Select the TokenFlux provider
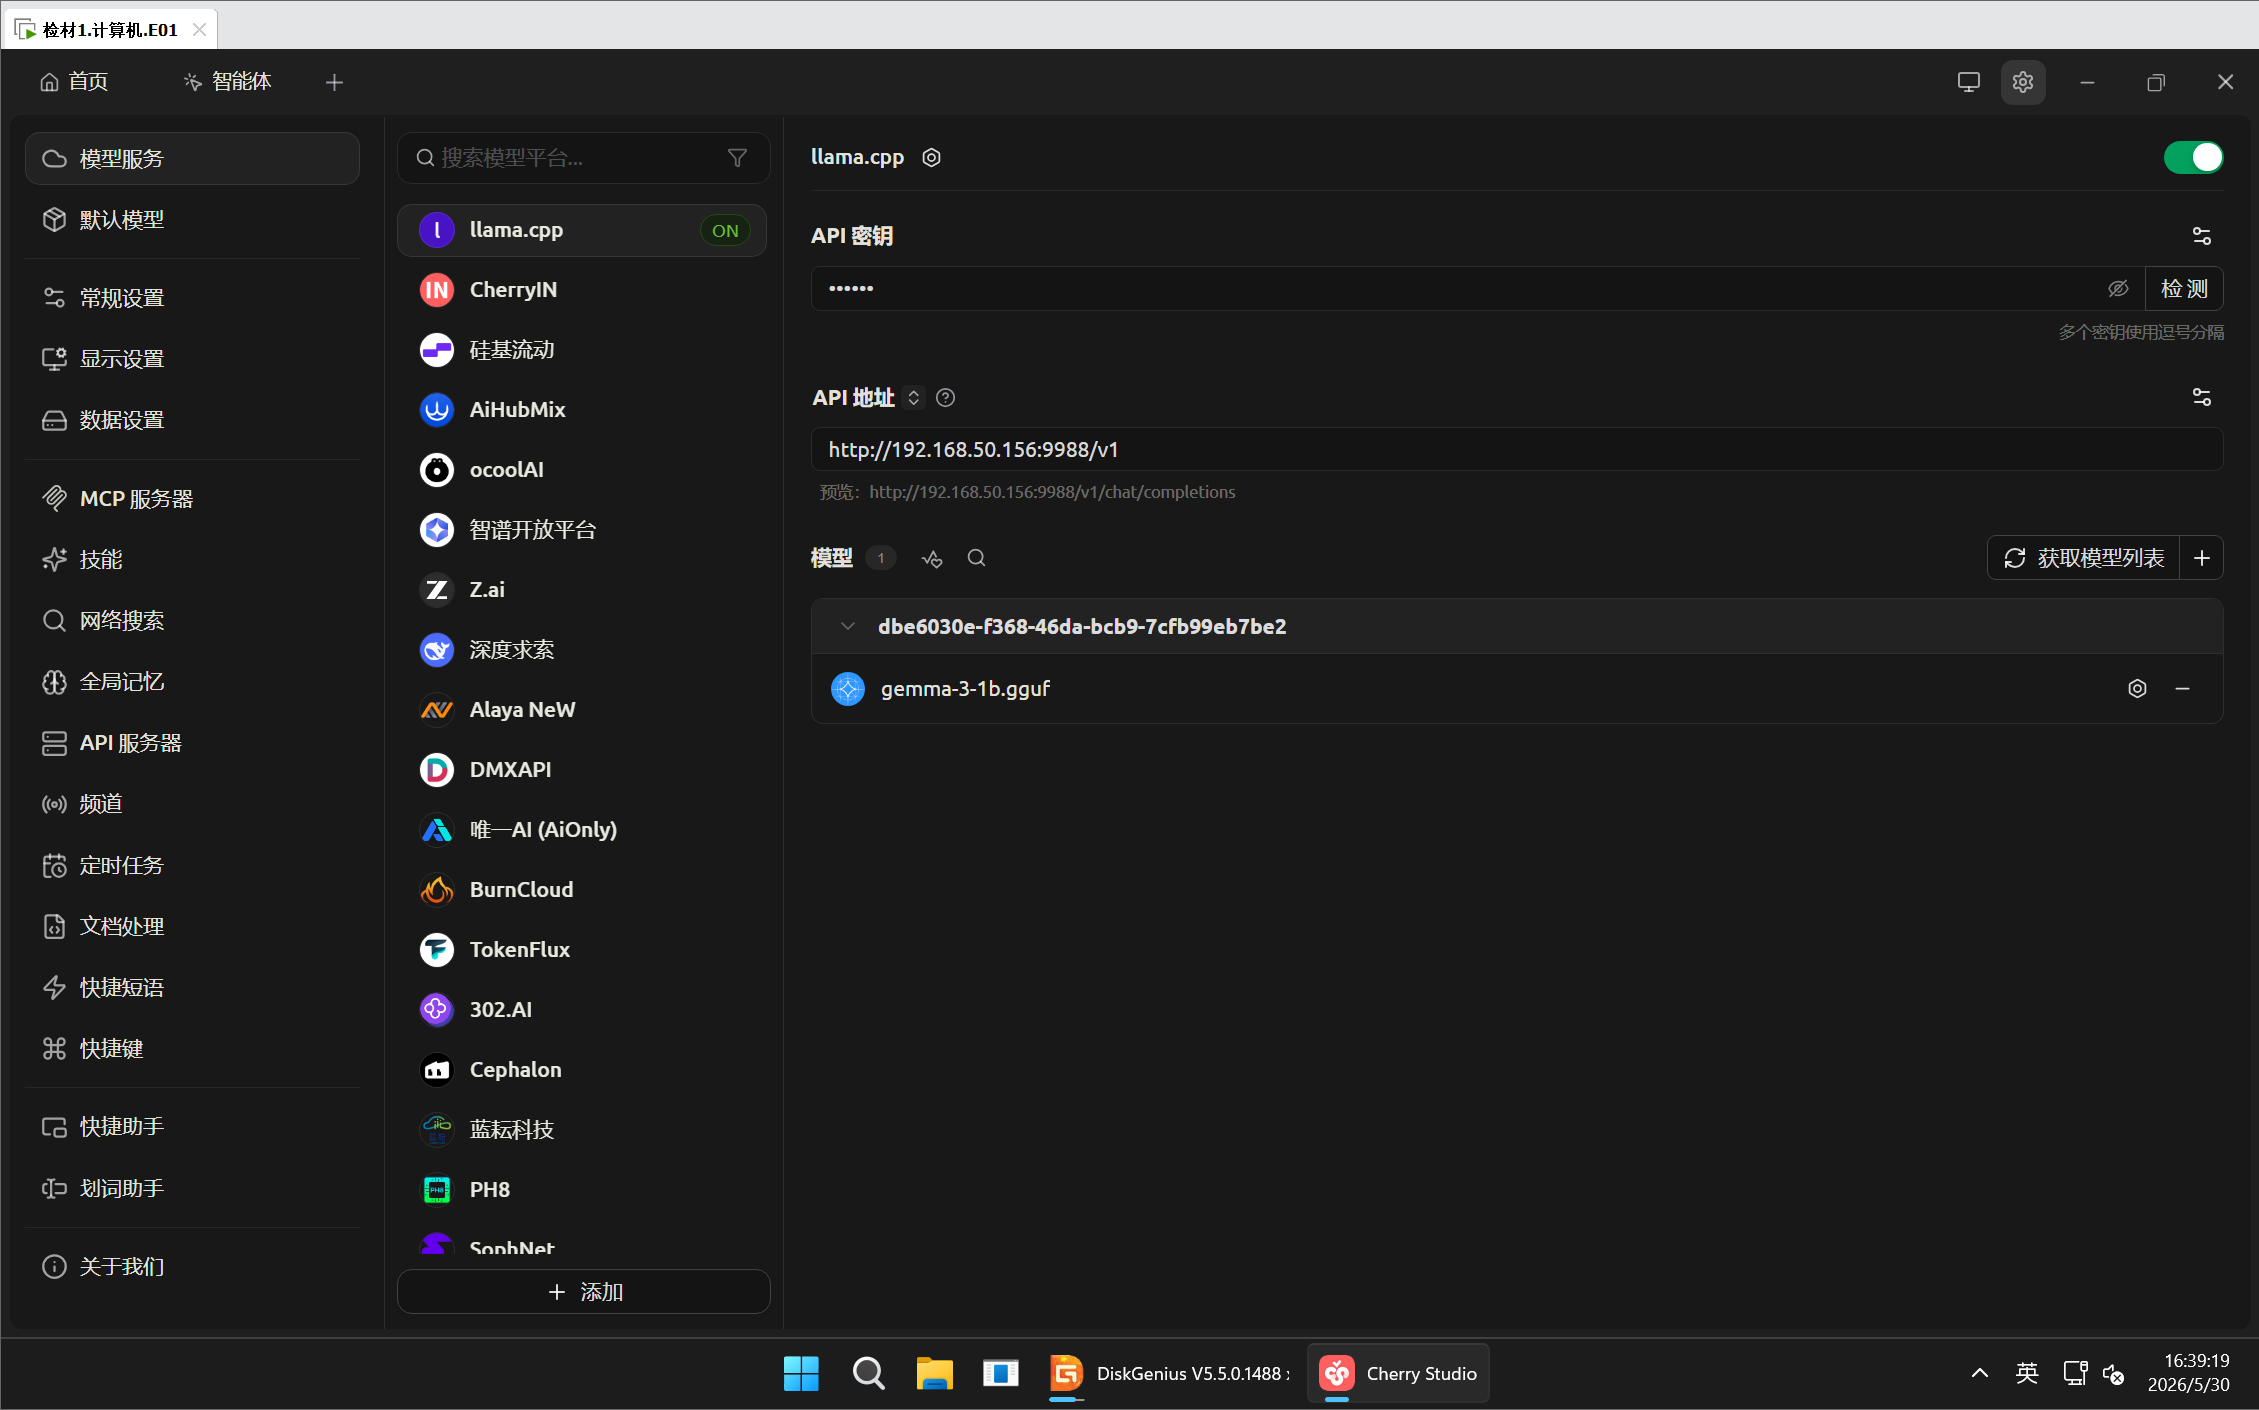 click(x=582, y=950)
